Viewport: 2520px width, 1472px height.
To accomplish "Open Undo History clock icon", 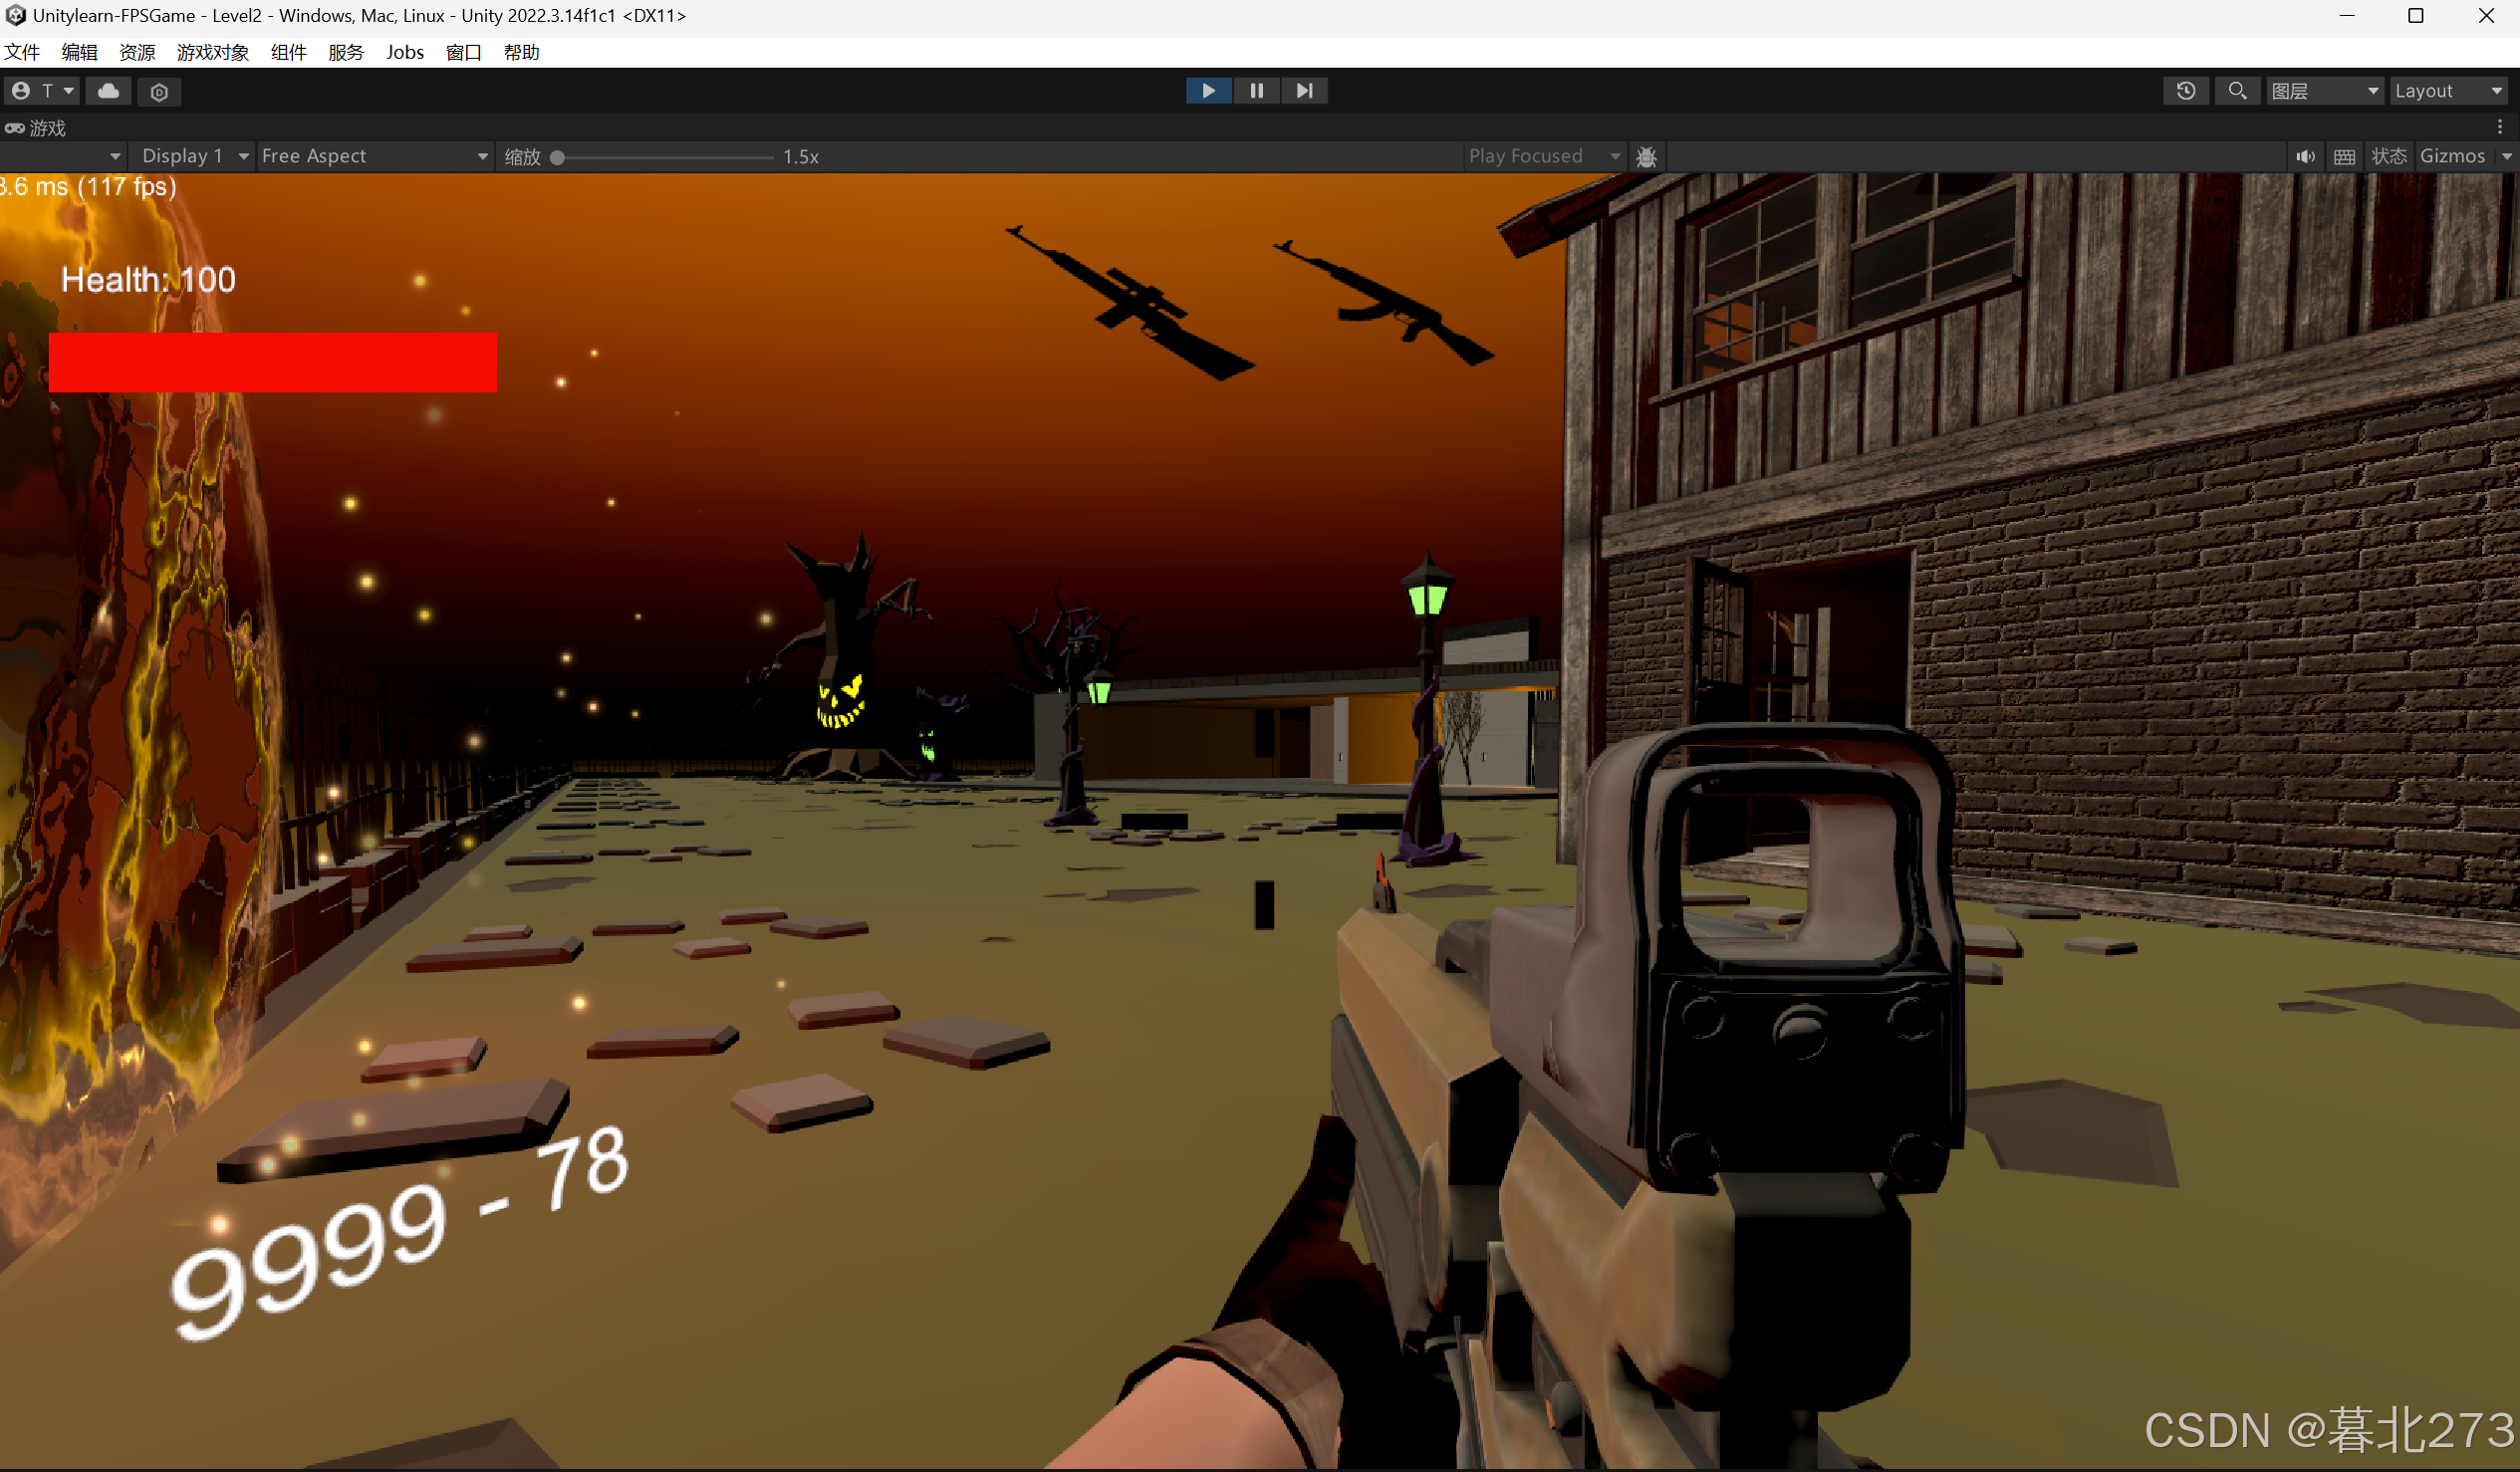I will coord(2185,91).
